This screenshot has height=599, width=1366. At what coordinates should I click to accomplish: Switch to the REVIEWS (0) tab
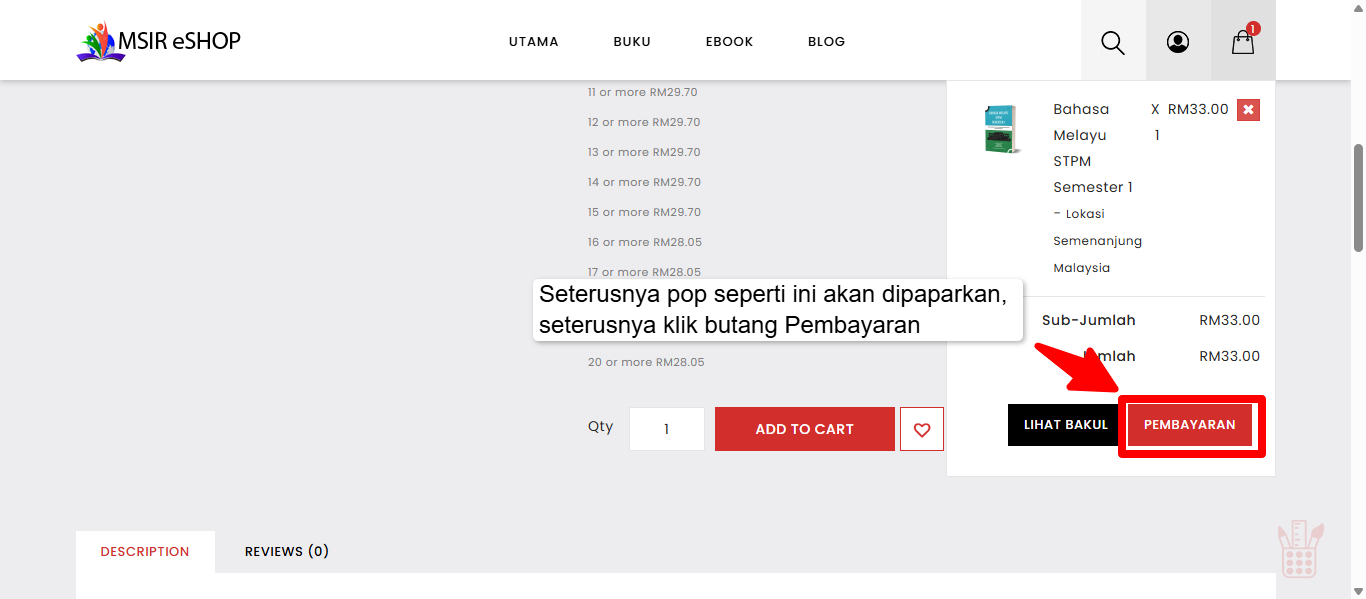287,552
